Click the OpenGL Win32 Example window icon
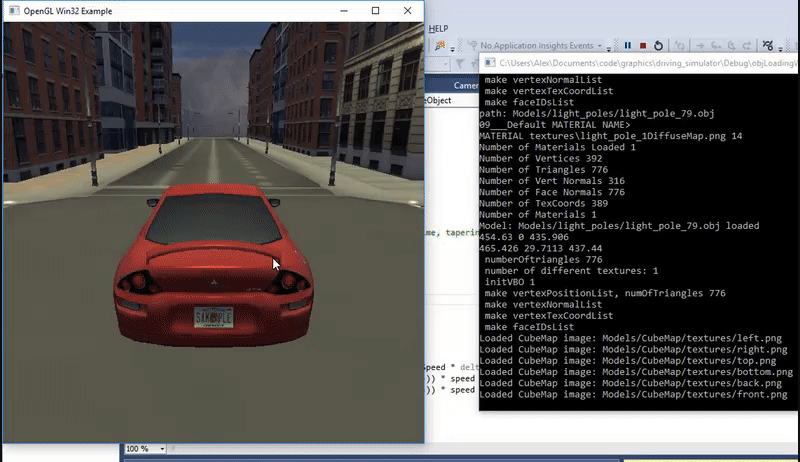The height and width of the screenshot is (462, 800). point(14,11)
